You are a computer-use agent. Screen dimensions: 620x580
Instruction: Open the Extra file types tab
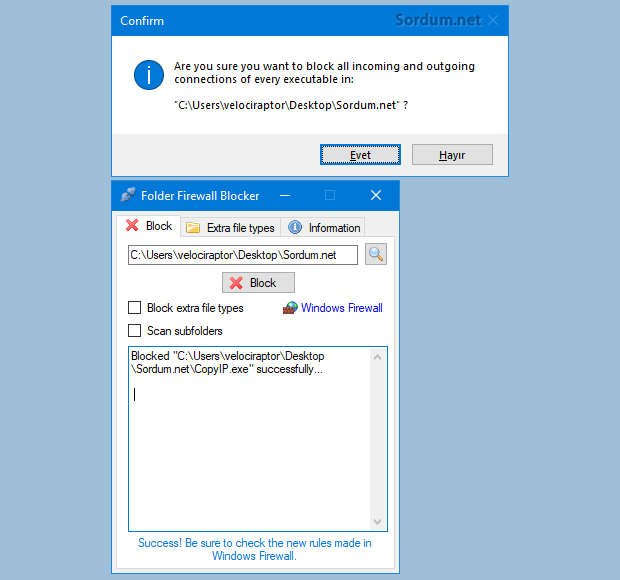(x=231, y=228)
